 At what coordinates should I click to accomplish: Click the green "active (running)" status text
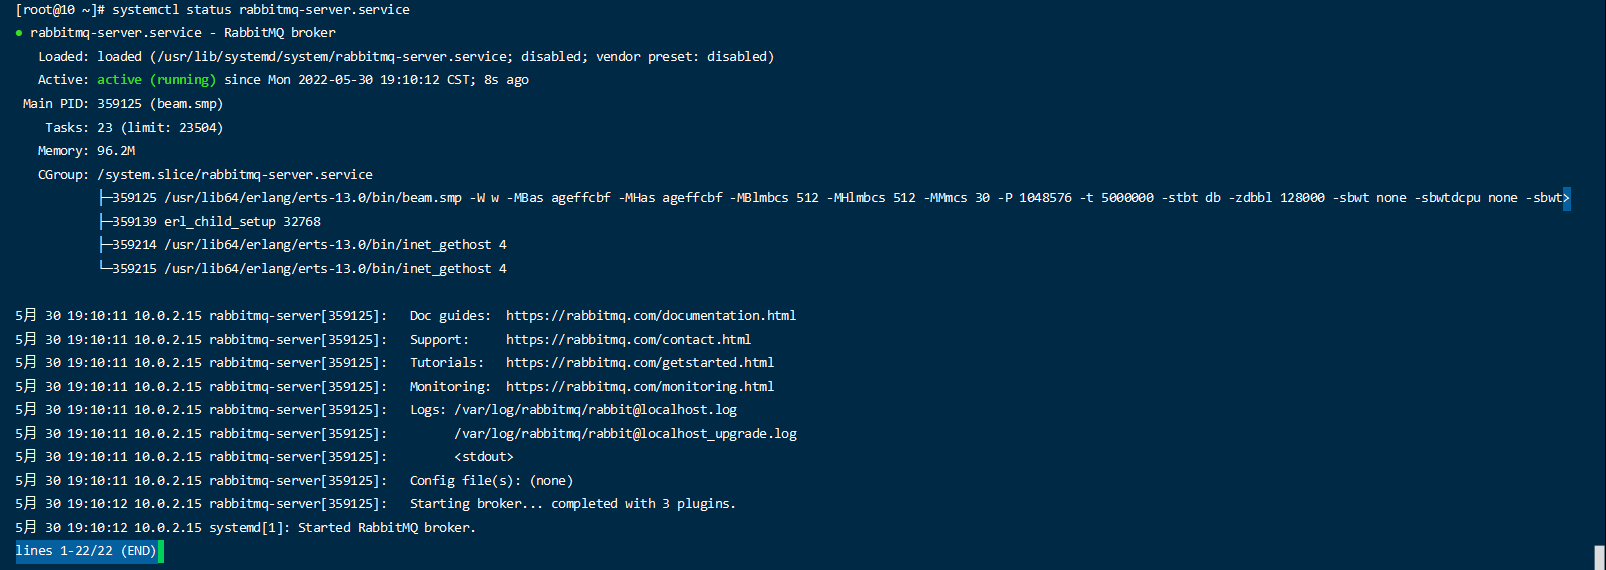click(x=156, y=80)
